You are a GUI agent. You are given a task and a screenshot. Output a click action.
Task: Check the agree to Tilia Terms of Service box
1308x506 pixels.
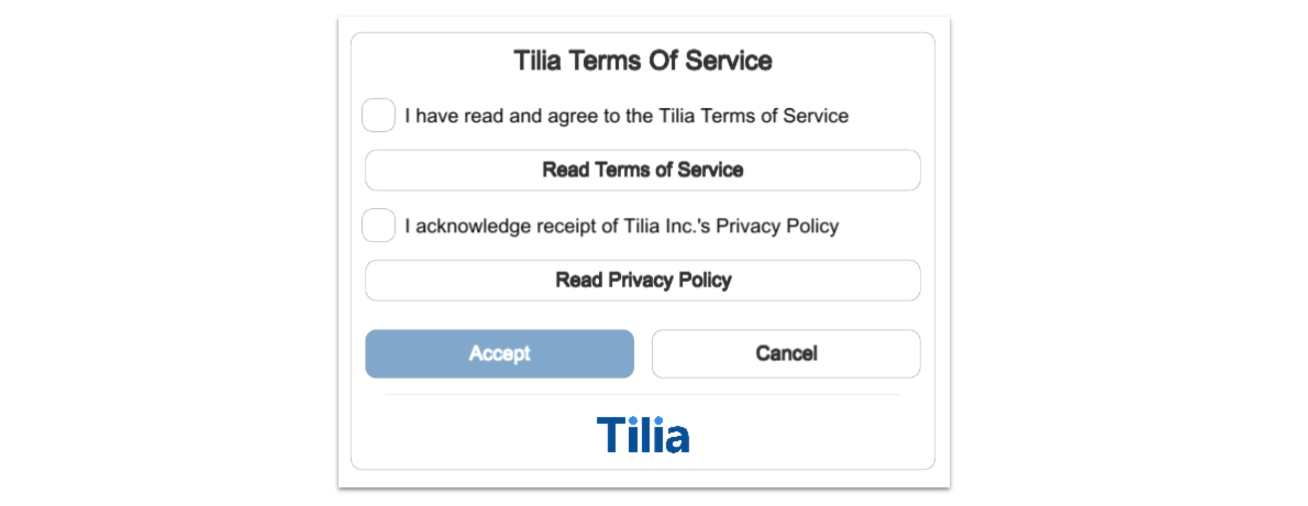pyautogui.click(x=378, y=115)
